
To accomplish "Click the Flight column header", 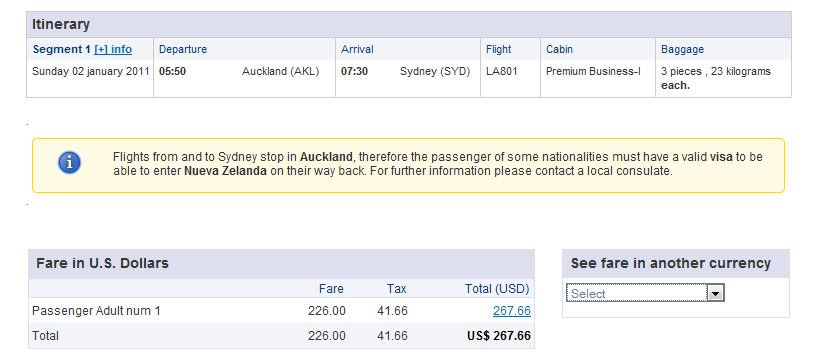I will point(498,49).
